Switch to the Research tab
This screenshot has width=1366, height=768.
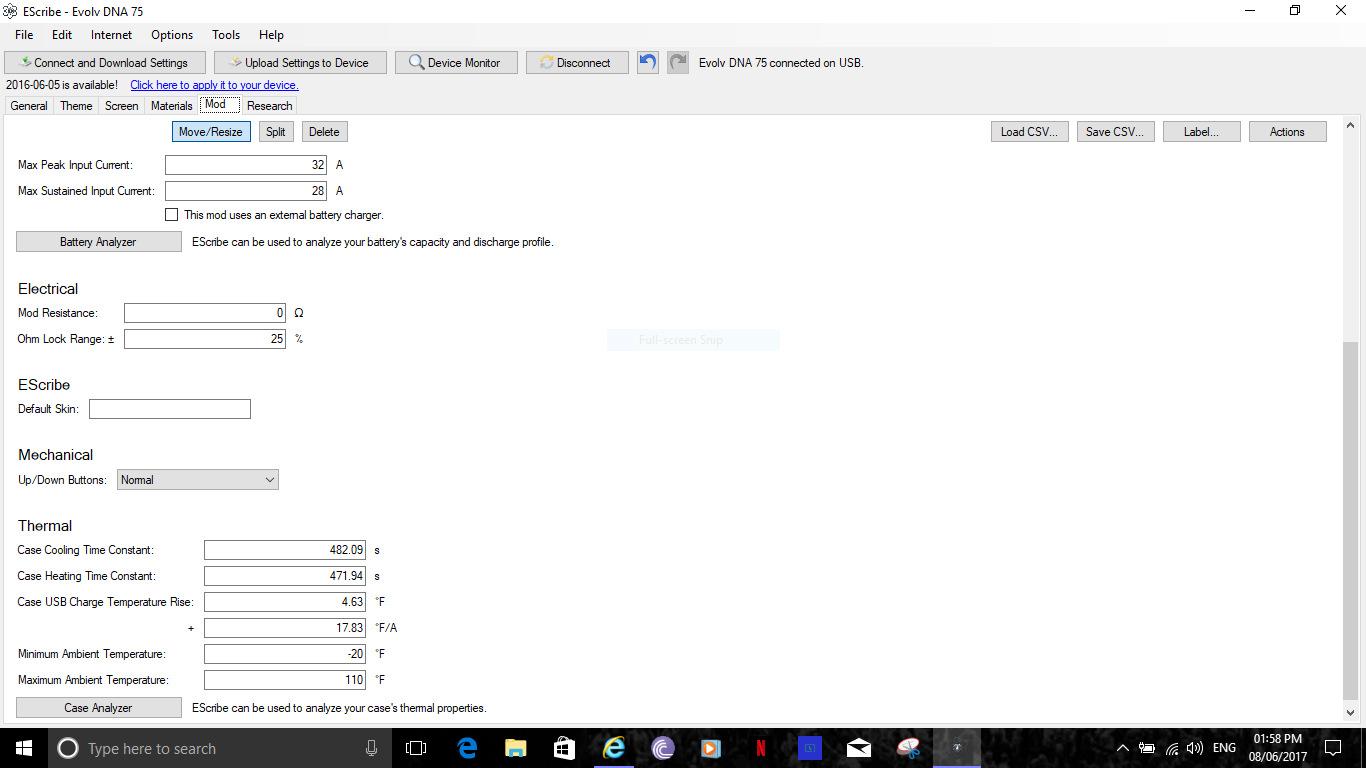269,105
